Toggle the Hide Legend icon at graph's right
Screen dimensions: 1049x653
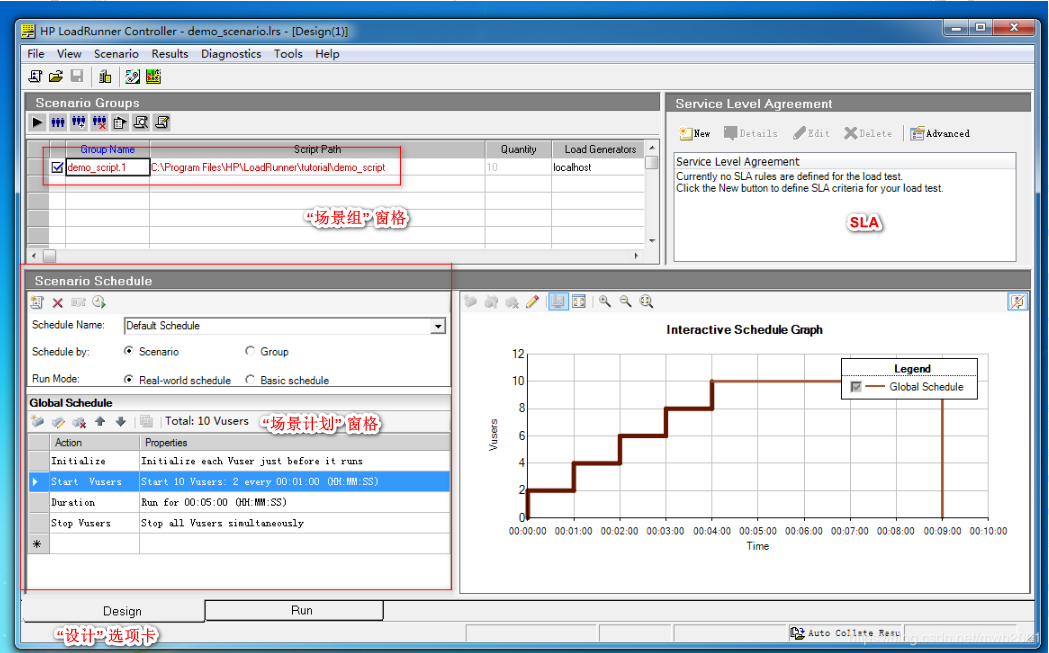click(1017, 302)
